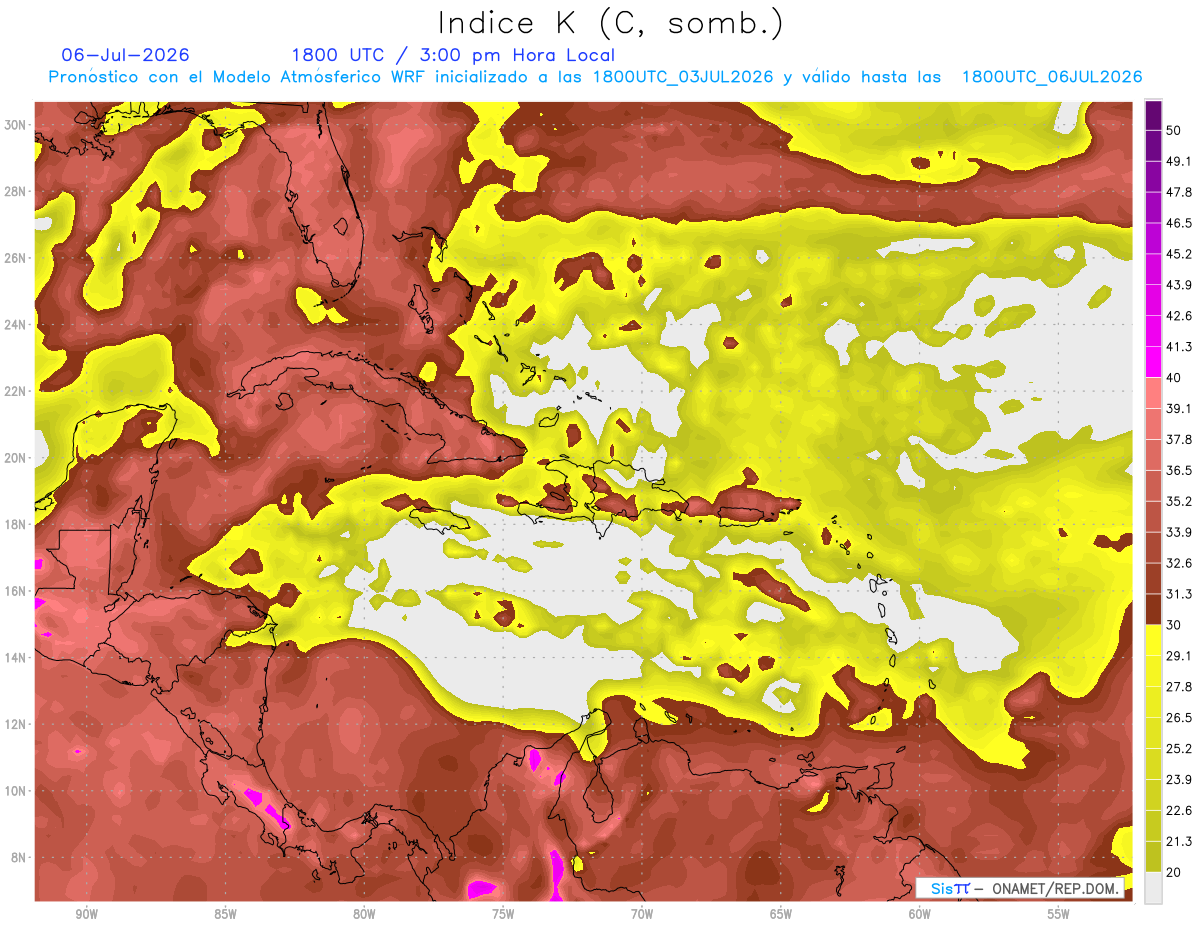Click the color bar value '26.5'
Image resolution: width=1200 pixels, height=927 pixels.
tap(1179, 717)
